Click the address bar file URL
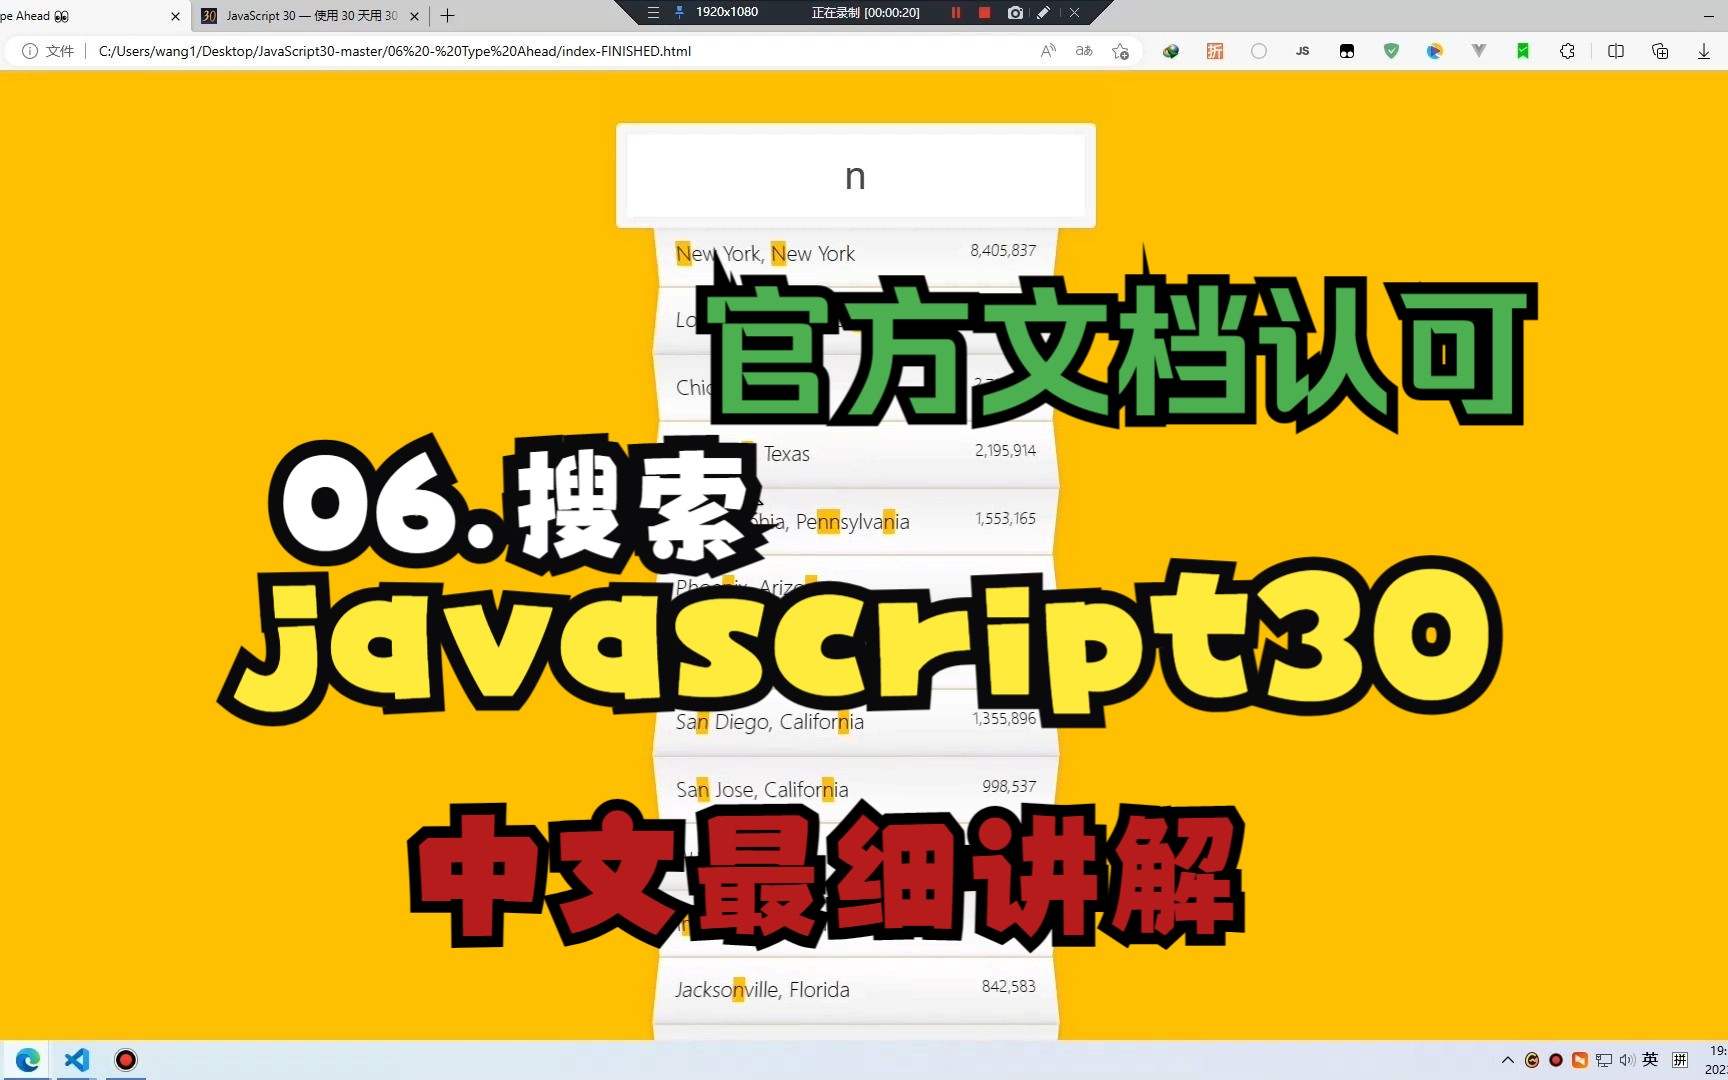Image resolution: width=1728 pixels, height=1080 pixels. click(395, 51)
